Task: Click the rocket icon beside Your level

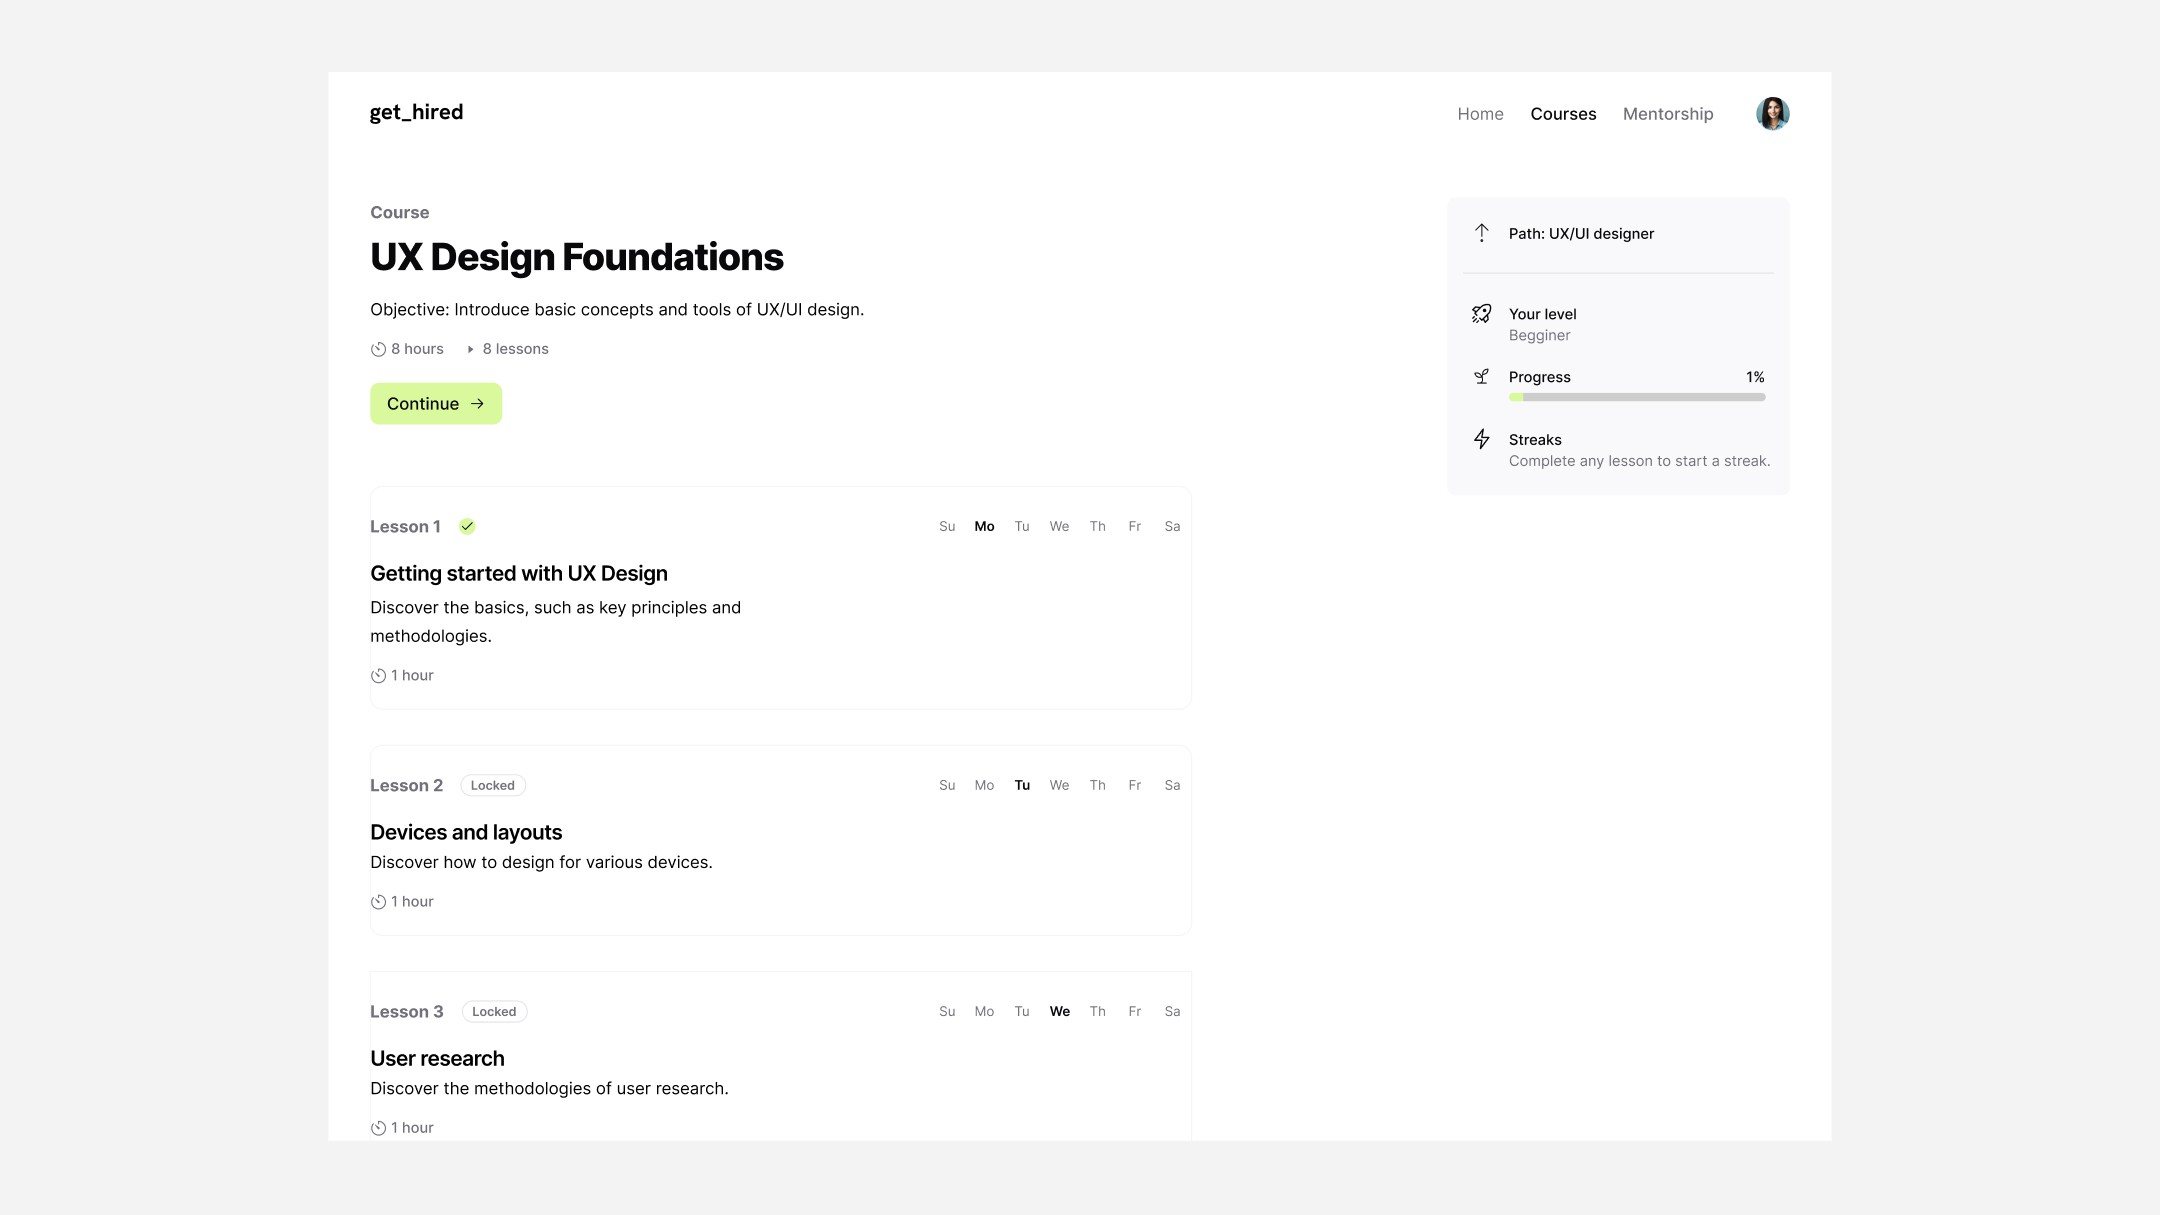Action: point(1482,314)
